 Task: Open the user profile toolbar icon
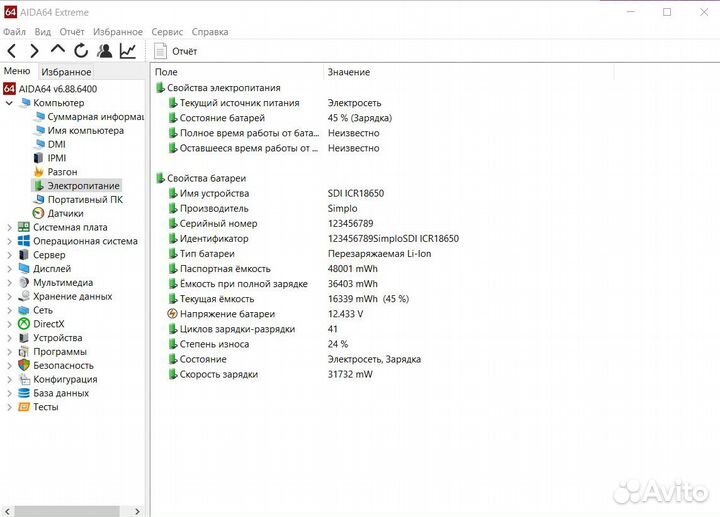105,51
